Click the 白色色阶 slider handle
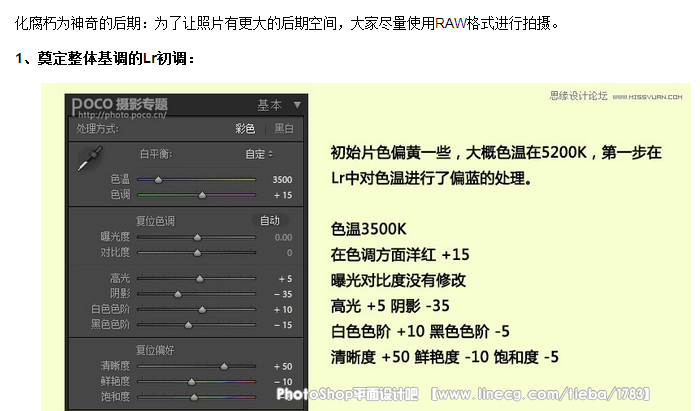 pyautogui.click(x=202, y=310)
